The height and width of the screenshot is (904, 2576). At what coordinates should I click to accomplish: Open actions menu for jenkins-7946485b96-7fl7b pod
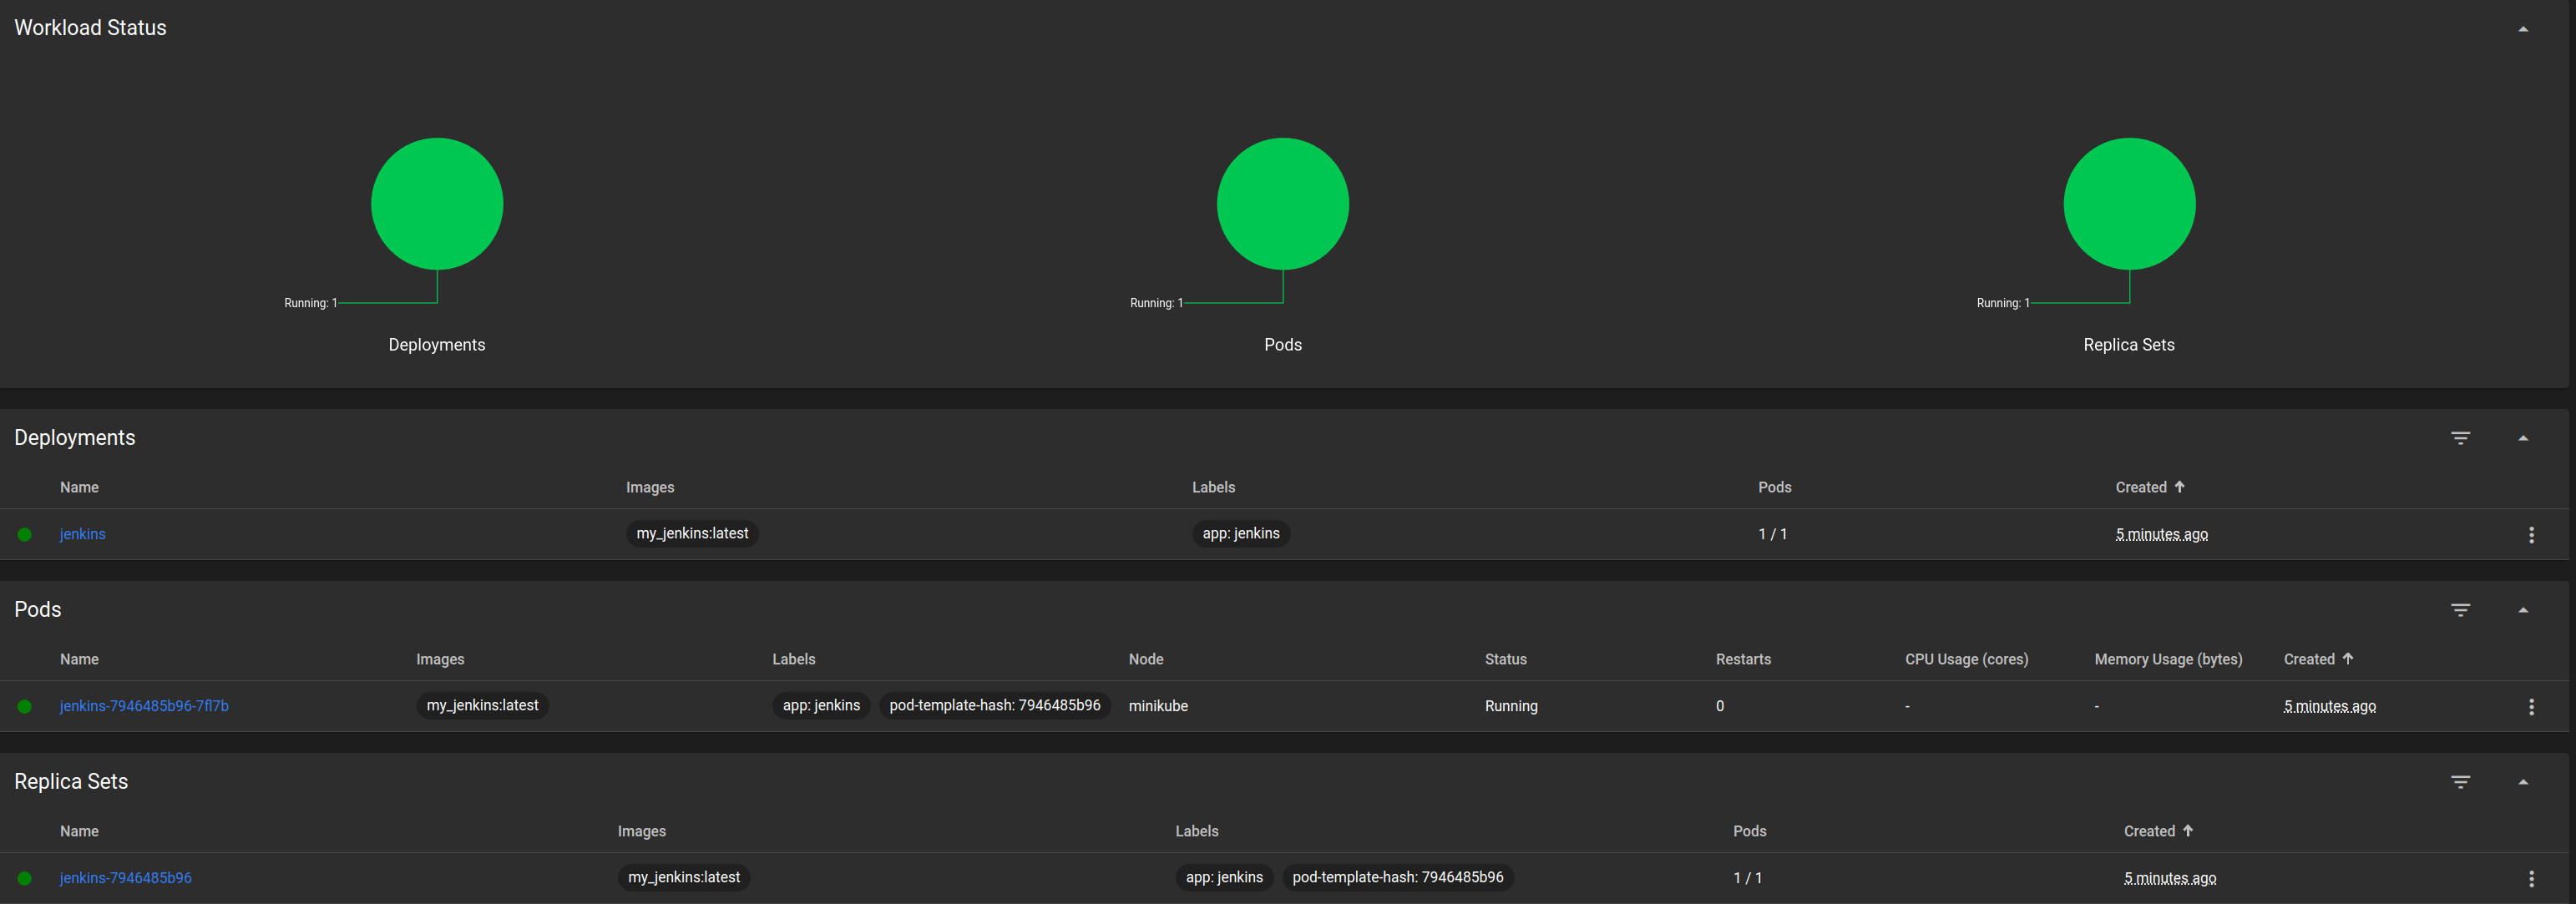point(2531,707)
